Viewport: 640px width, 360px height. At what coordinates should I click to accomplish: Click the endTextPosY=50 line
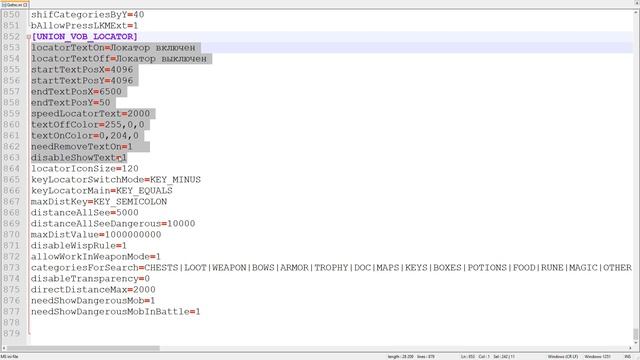coord(71,103)
